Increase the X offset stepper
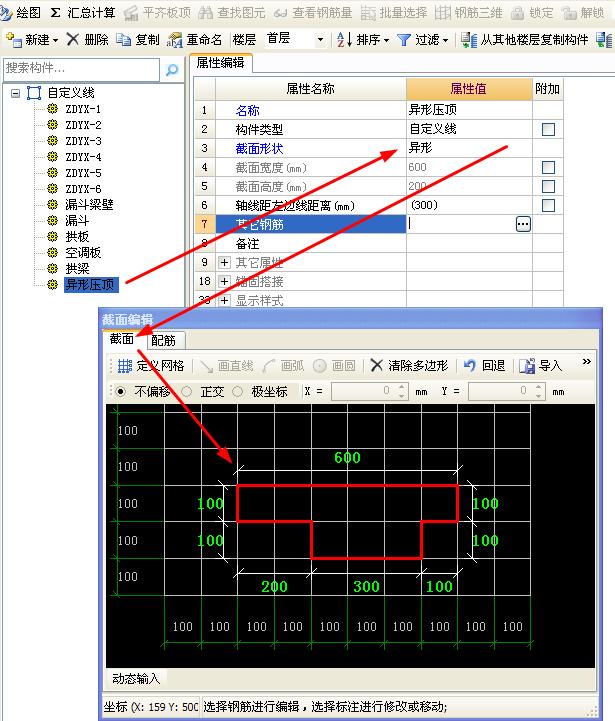Viewport: 615px width, 721px height. pos(402,388)
